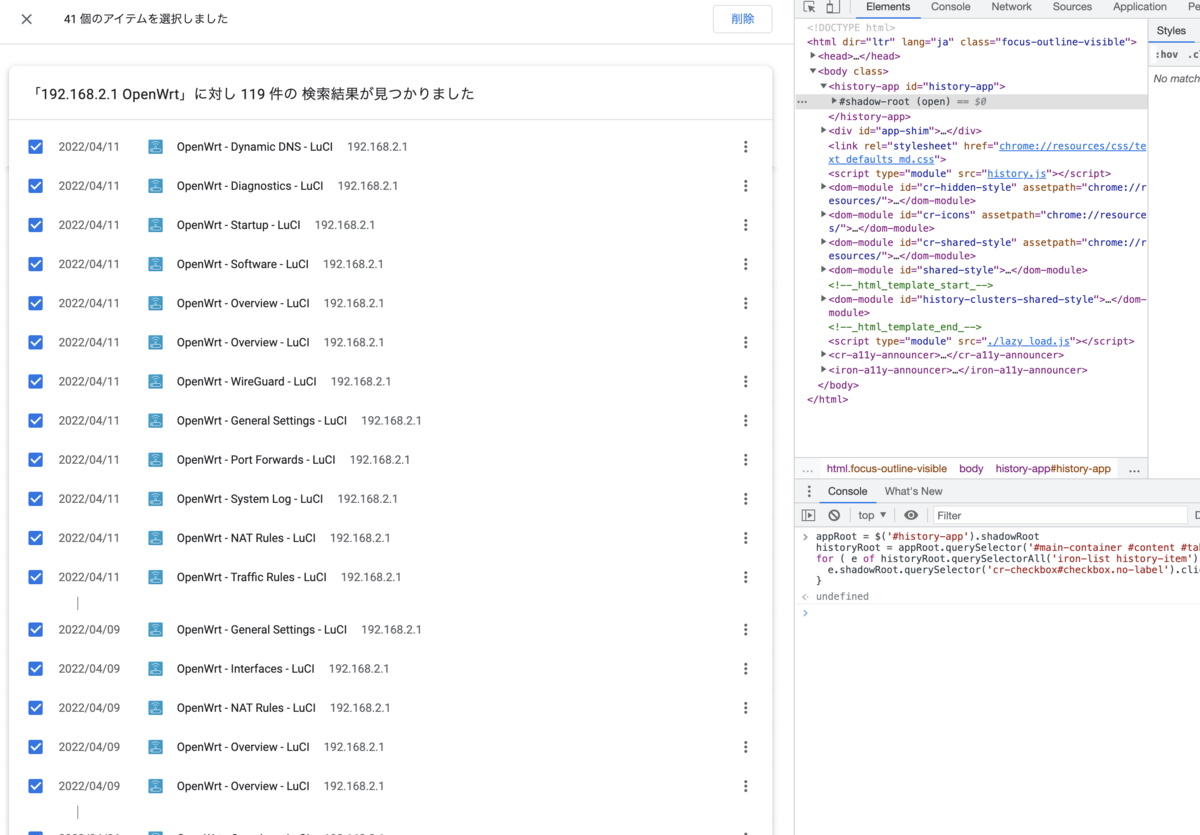Click the favicon of Diagnostics entry
Image resolution: width=1200 pixels, height=835 pixels.
click(156, 186)
